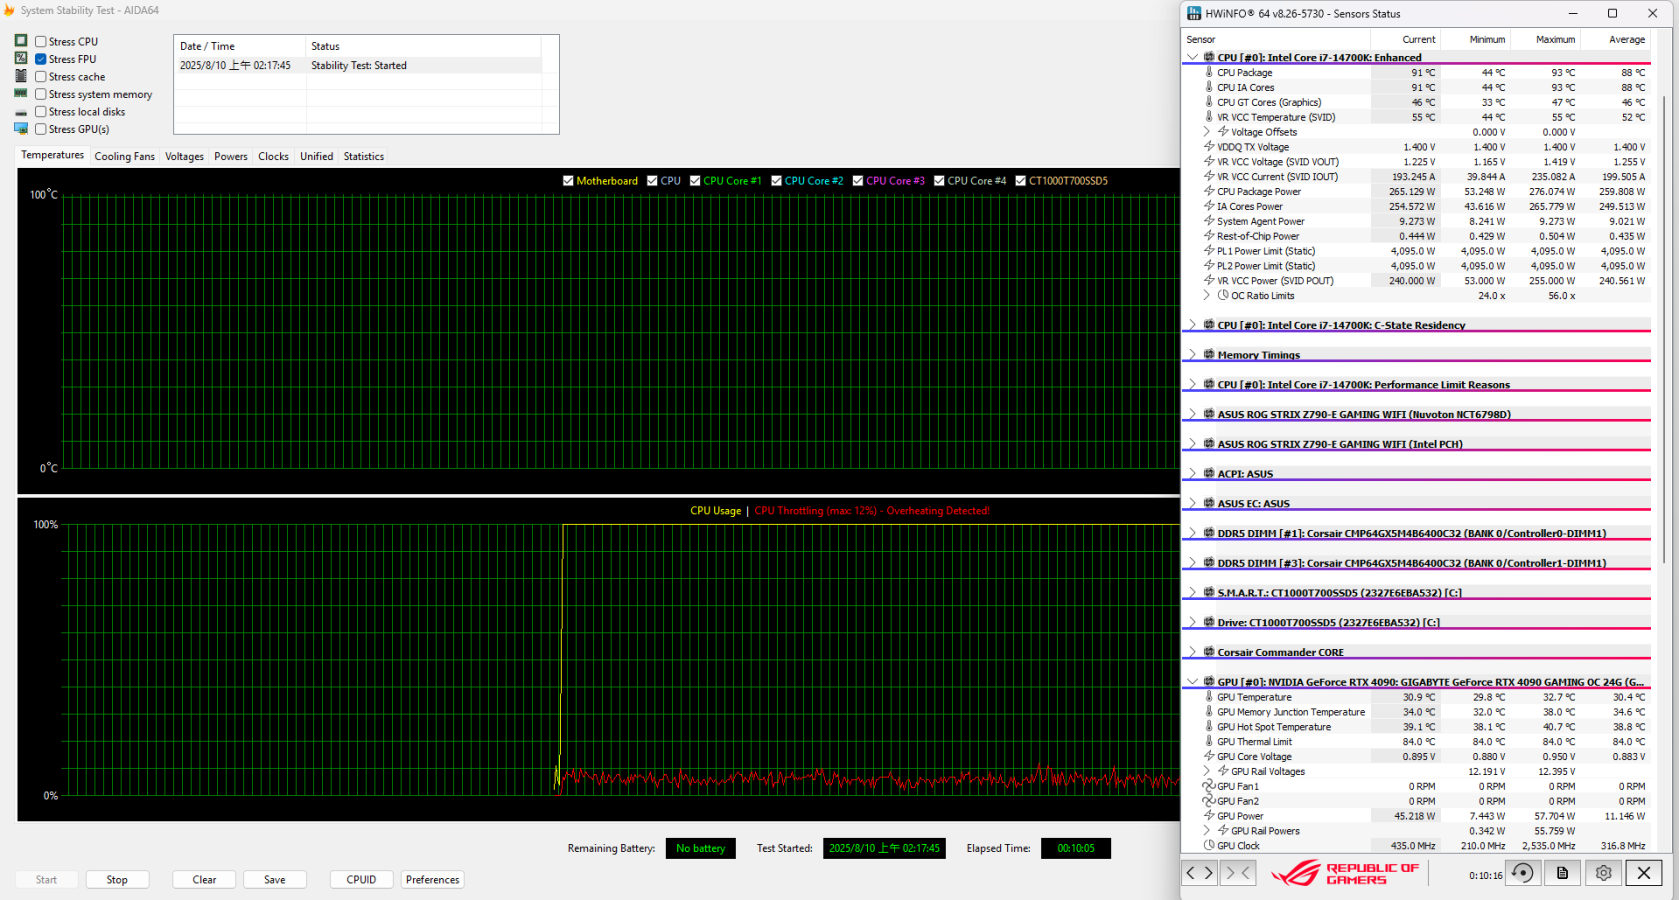Click the reset clock icon in HWiNFO
Image resolution: width=1679 pixels, height=900 pixels.
(x=1522, y=873)
